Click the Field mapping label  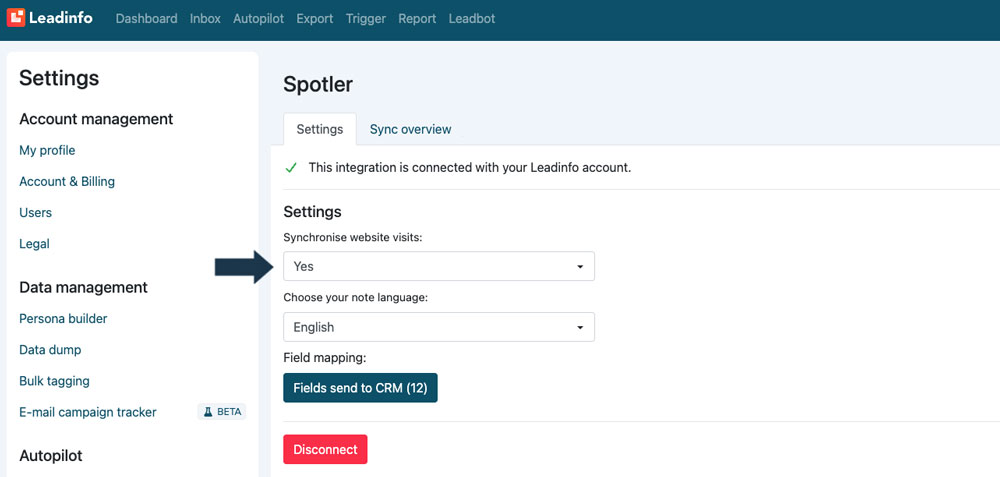point(325,358)
